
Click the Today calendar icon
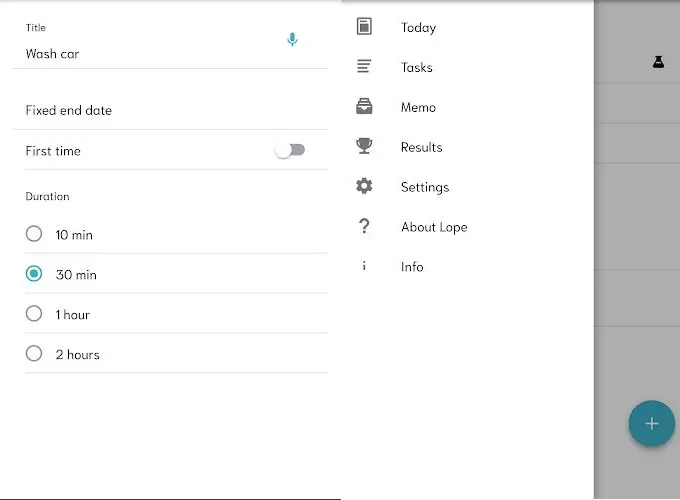pyautogui.click(x=364, y=26)
